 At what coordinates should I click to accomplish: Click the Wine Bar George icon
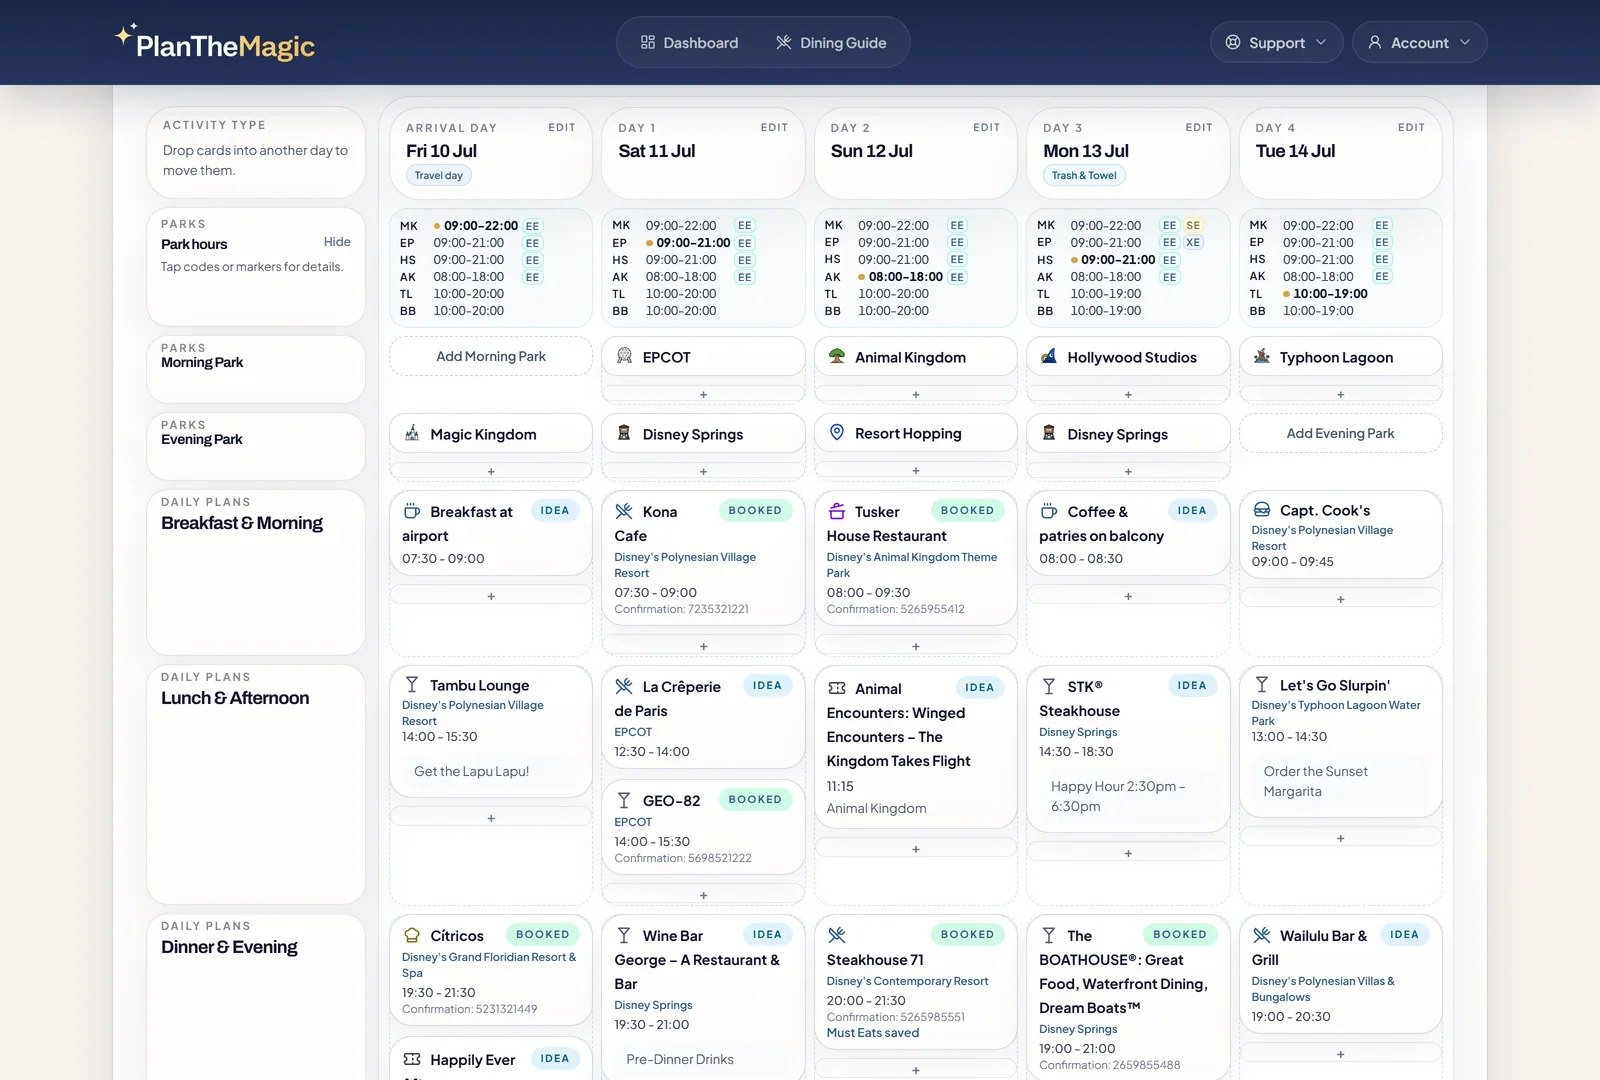(x=624, y=935)
